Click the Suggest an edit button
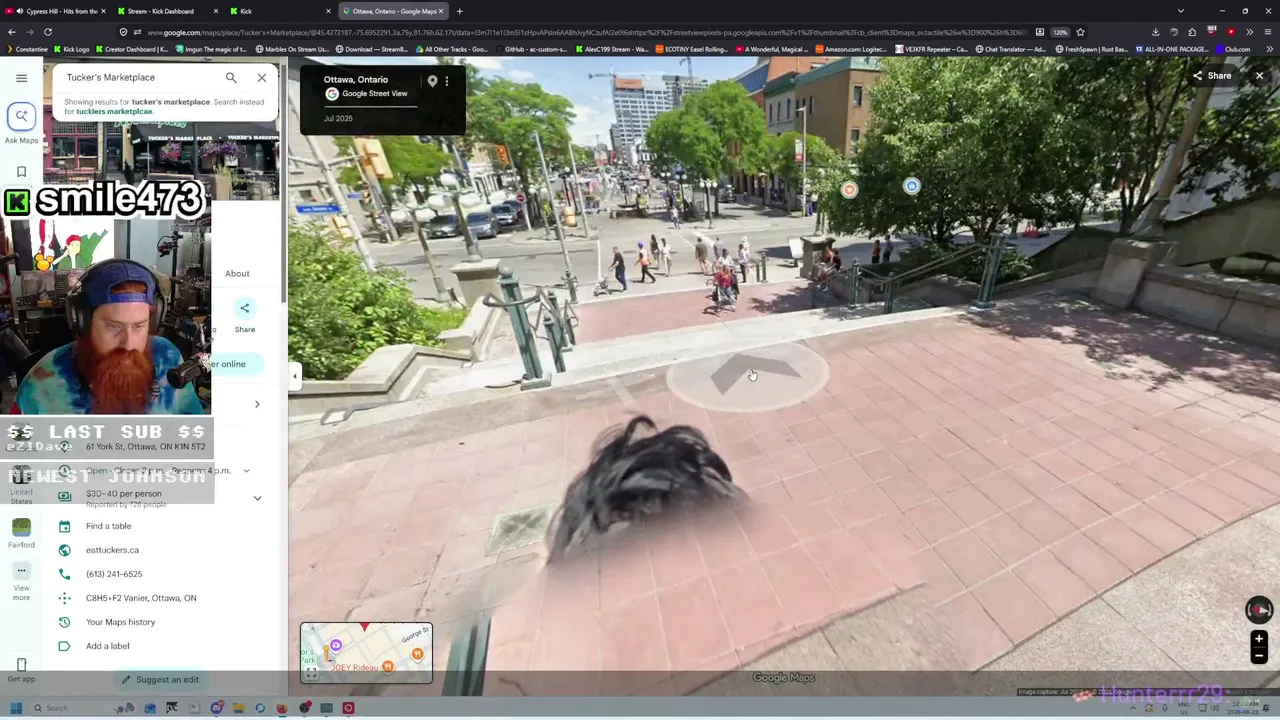Image resolution: width=1280 pixels, height=720 pixels. 160,680
